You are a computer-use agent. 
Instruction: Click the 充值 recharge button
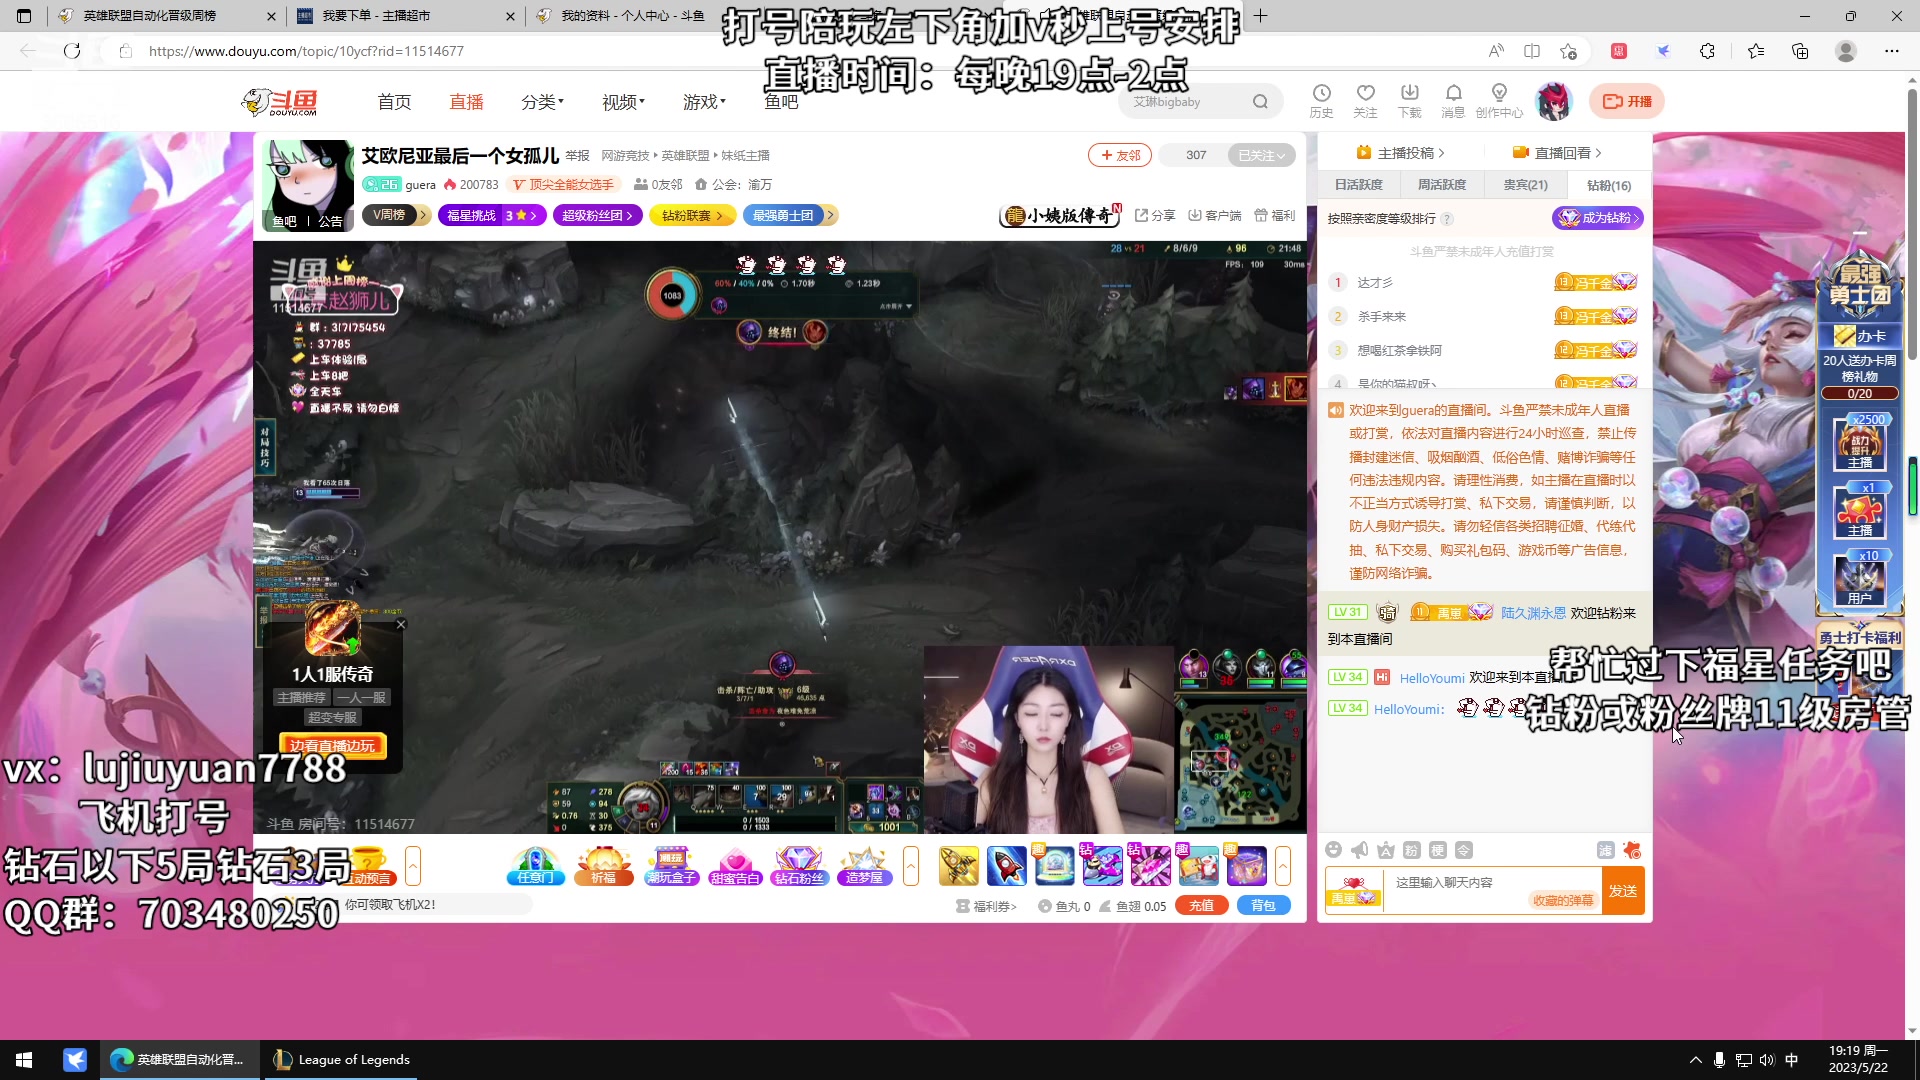1201,905
